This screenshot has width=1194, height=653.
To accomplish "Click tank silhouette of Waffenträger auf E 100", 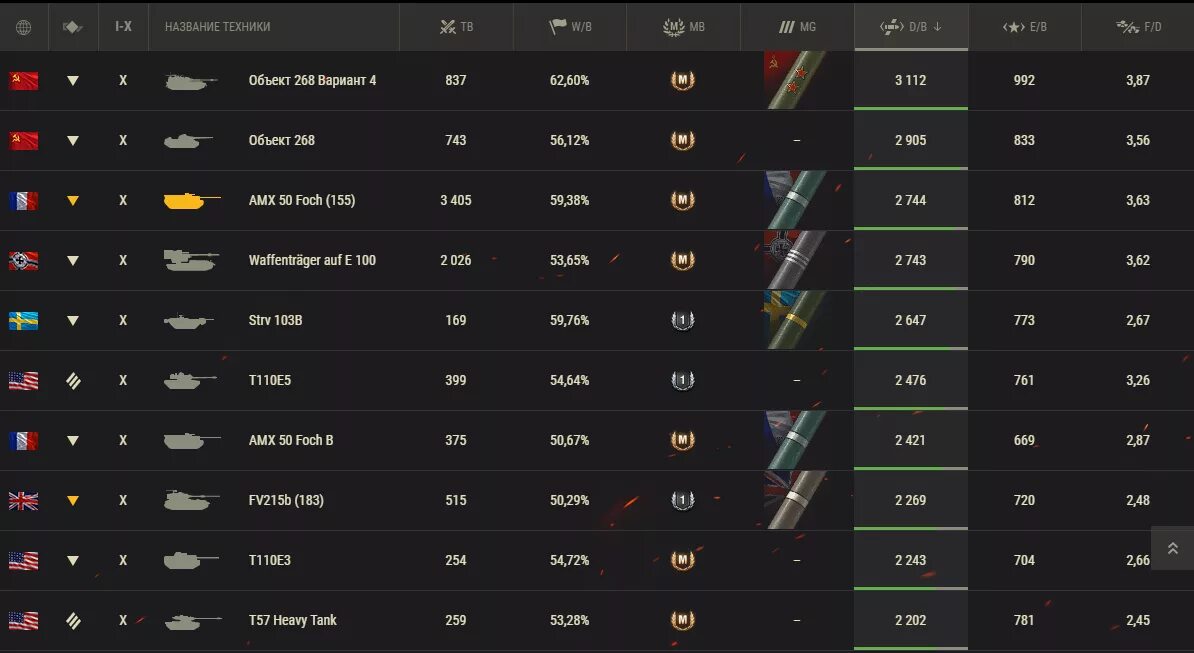I will 191,260.
